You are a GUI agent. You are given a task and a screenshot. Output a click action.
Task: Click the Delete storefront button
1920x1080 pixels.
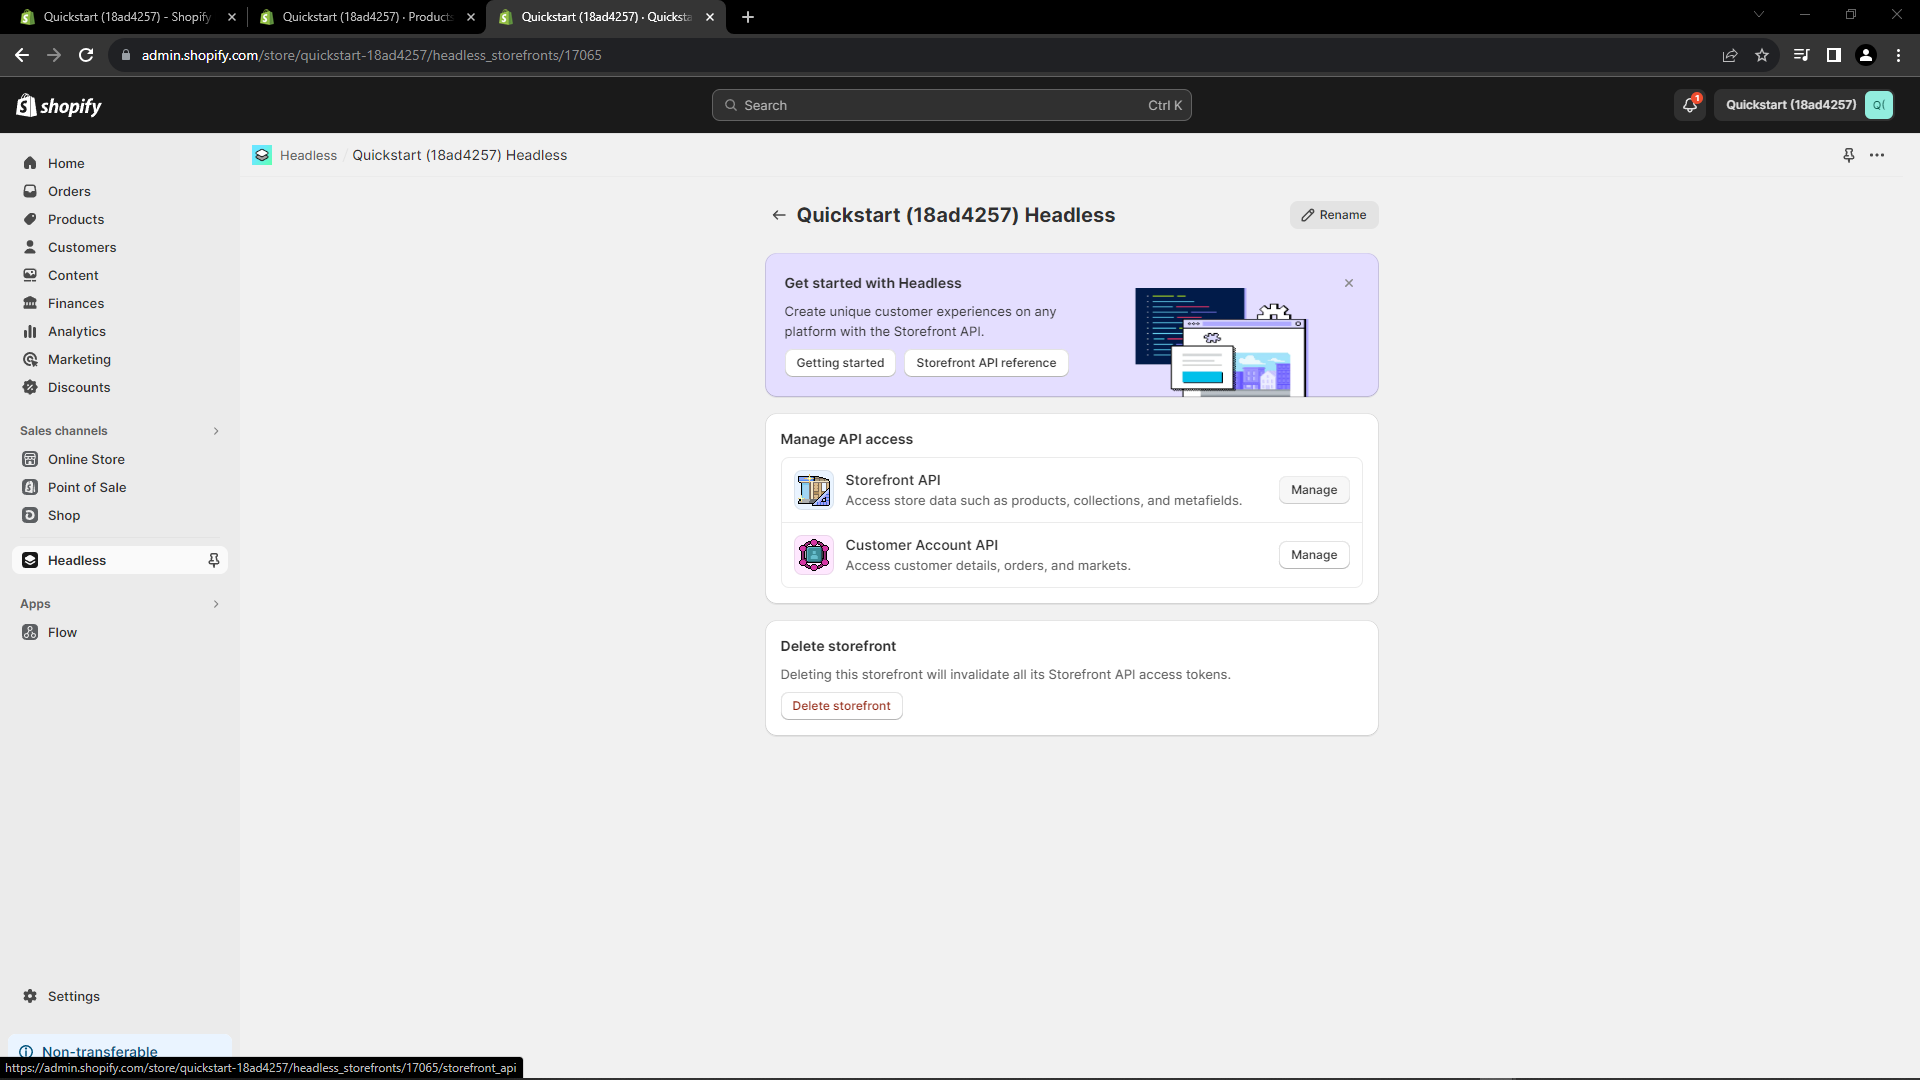(840, 705)
